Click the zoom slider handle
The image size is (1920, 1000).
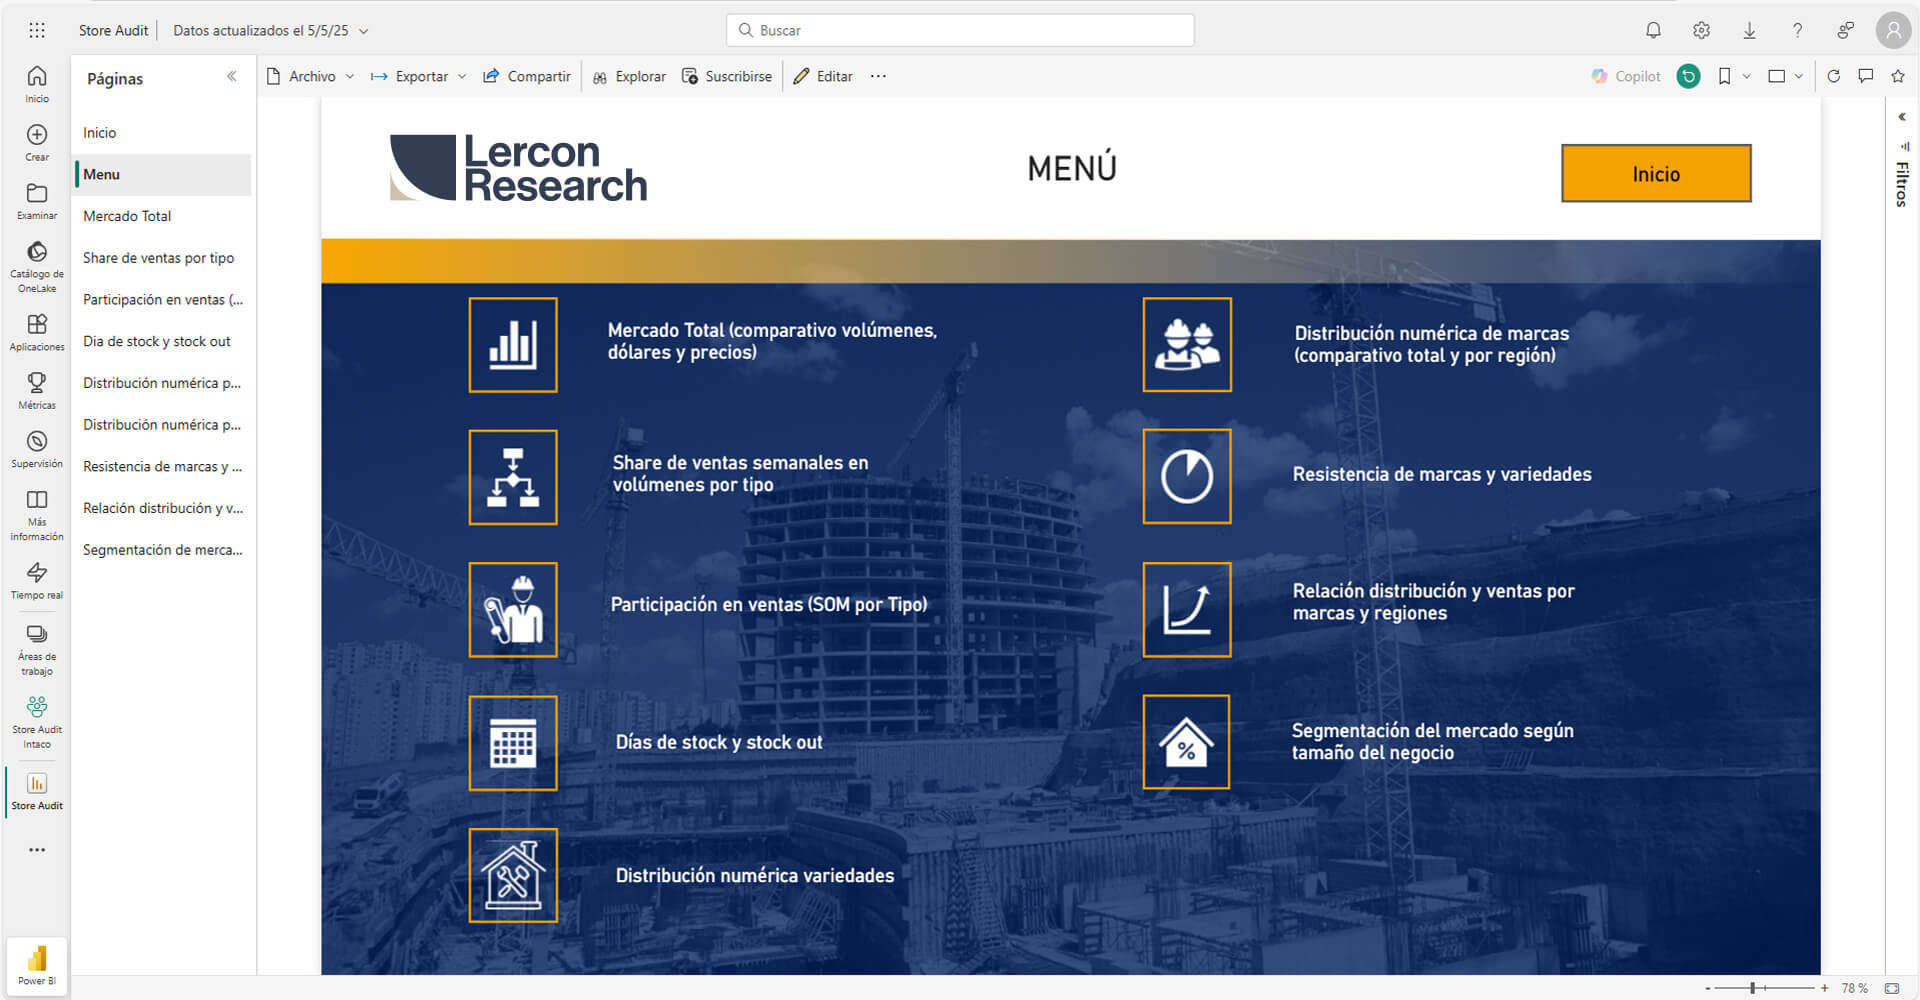click(x=1752, y=988)
